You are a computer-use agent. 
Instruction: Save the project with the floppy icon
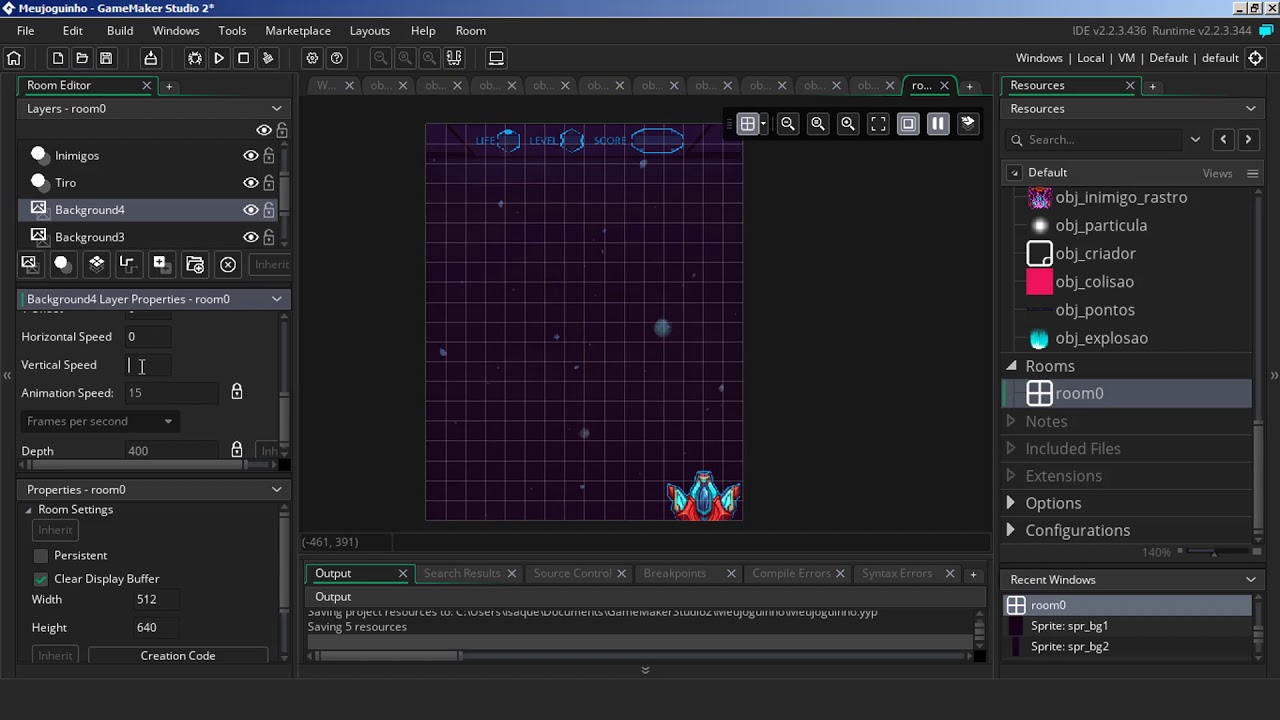pos(106,58)
